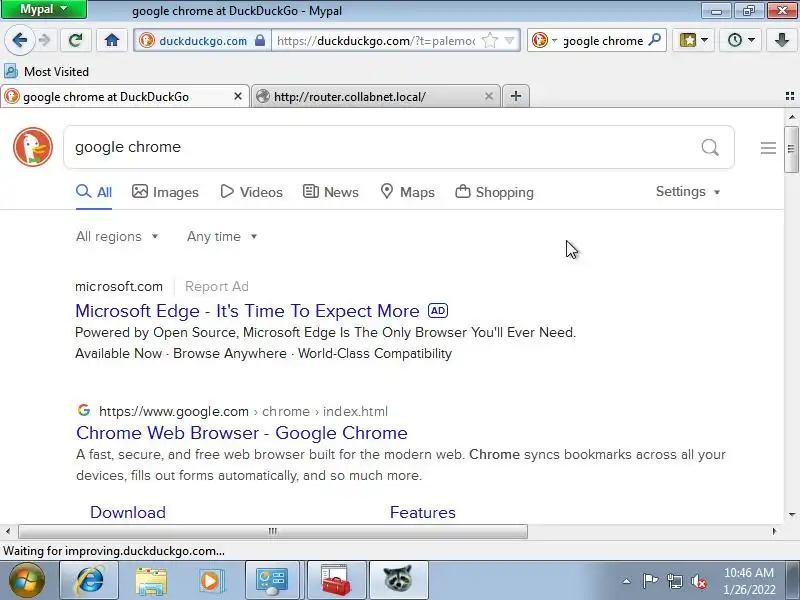Image resolution: width=800 pixels, height=600 pixels.
Task: Open the History clock button menu
Action: tap(740, 40)
